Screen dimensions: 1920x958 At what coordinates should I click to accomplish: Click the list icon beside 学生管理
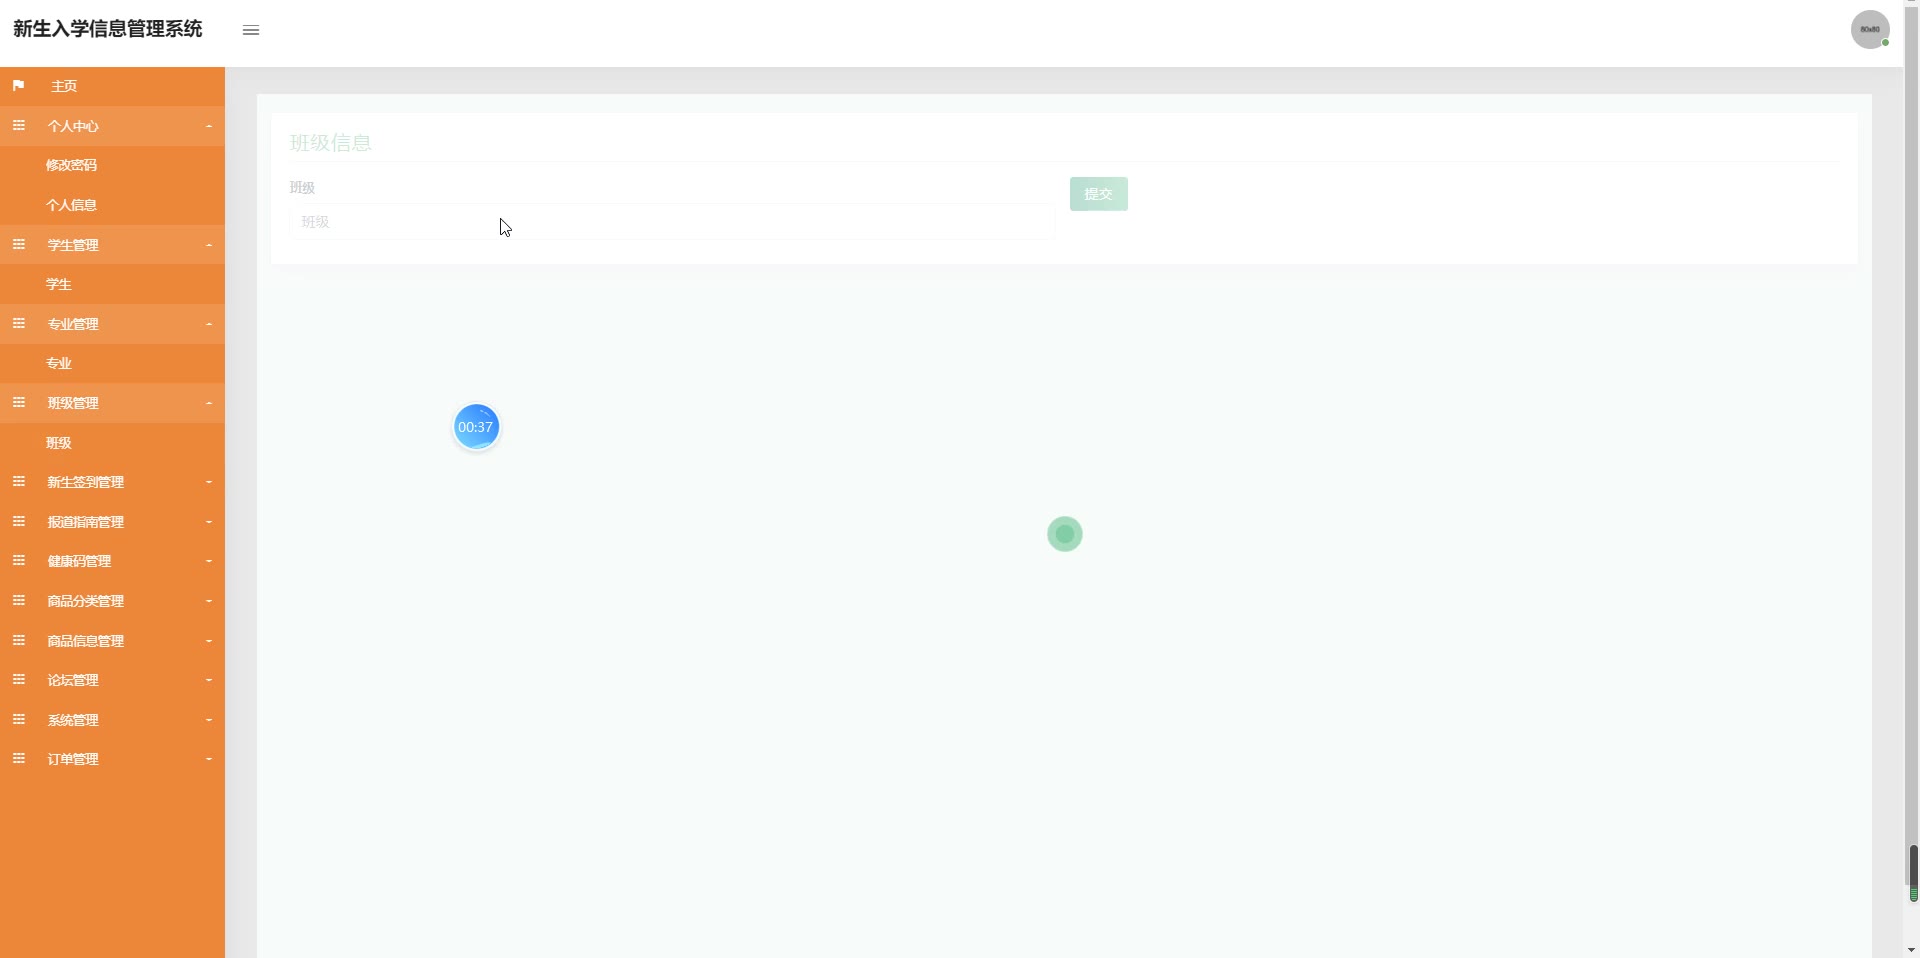tap(18, 244)
